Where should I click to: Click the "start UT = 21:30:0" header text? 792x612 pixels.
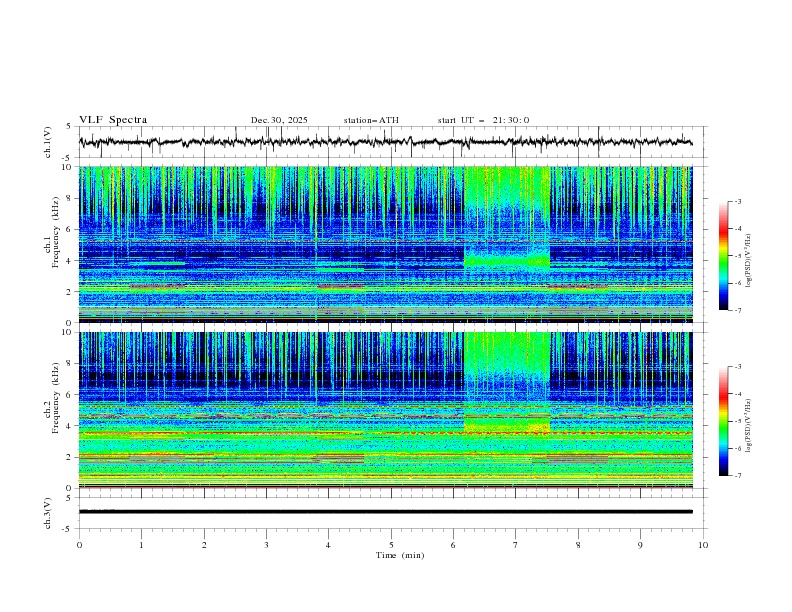pos(483,120)
